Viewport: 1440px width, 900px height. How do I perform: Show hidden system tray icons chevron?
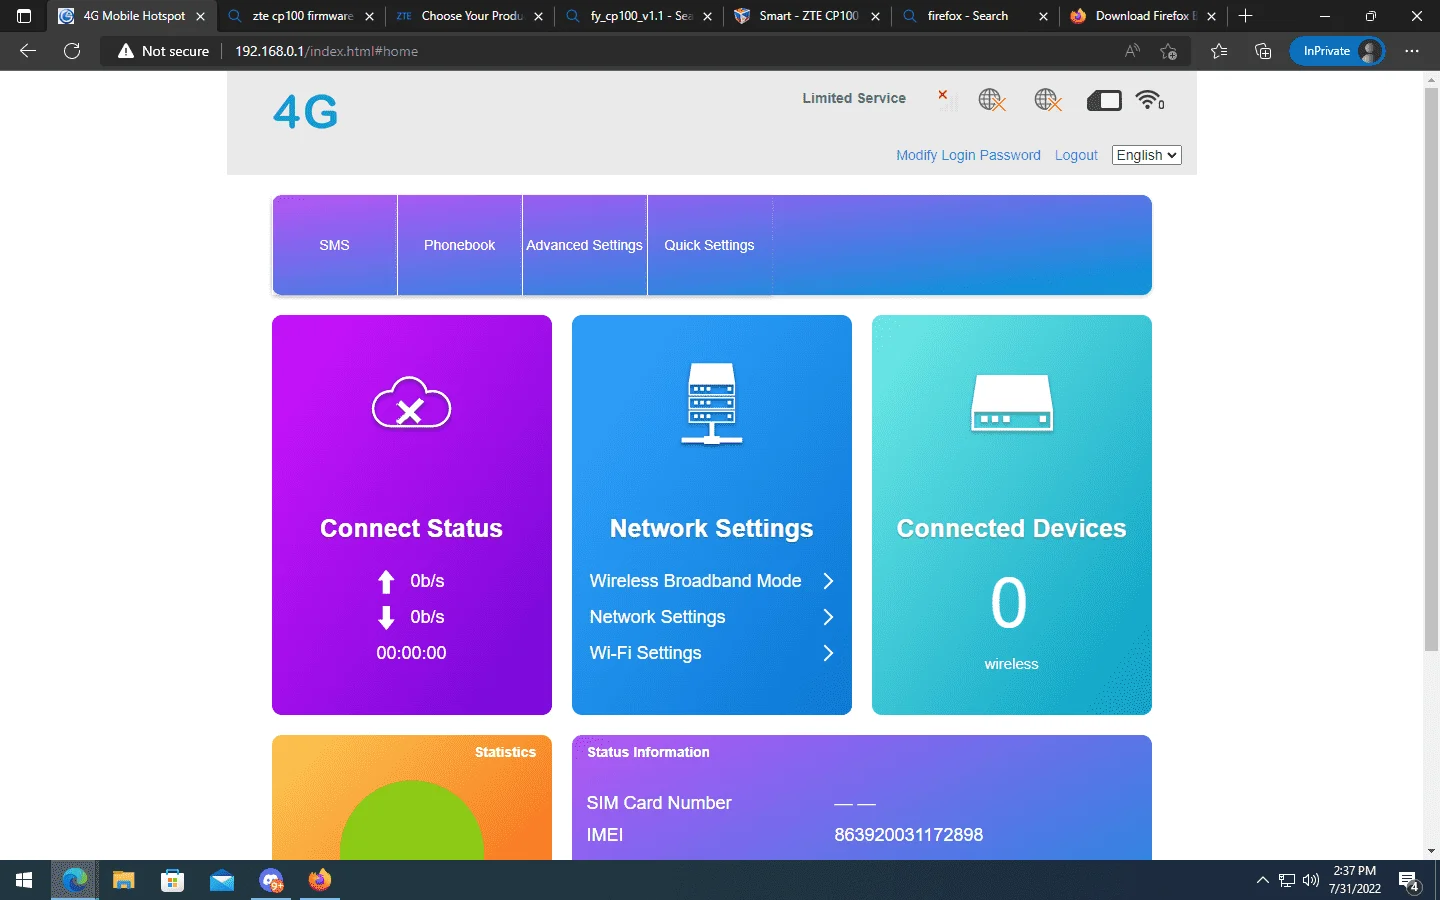pyautogui.click(x=1262, y=880)
